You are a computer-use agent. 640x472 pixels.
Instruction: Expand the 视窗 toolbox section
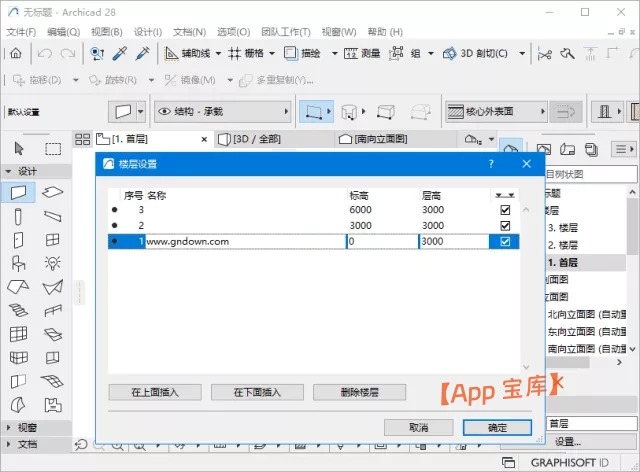click(x=9, y=427)
